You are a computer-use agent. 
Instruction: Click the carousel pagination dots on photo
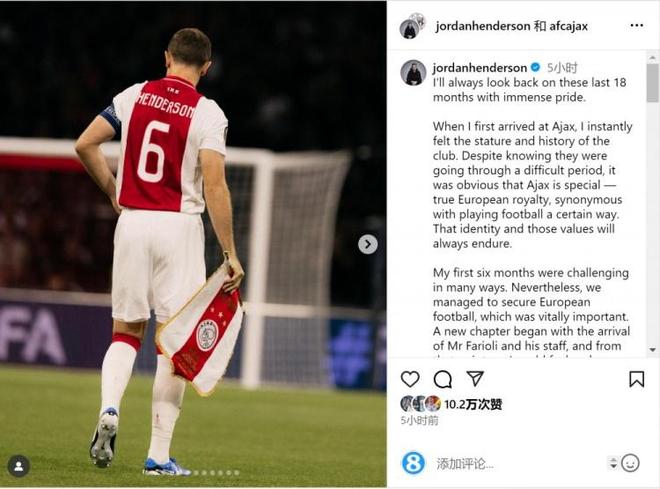[x=213, y=472]
